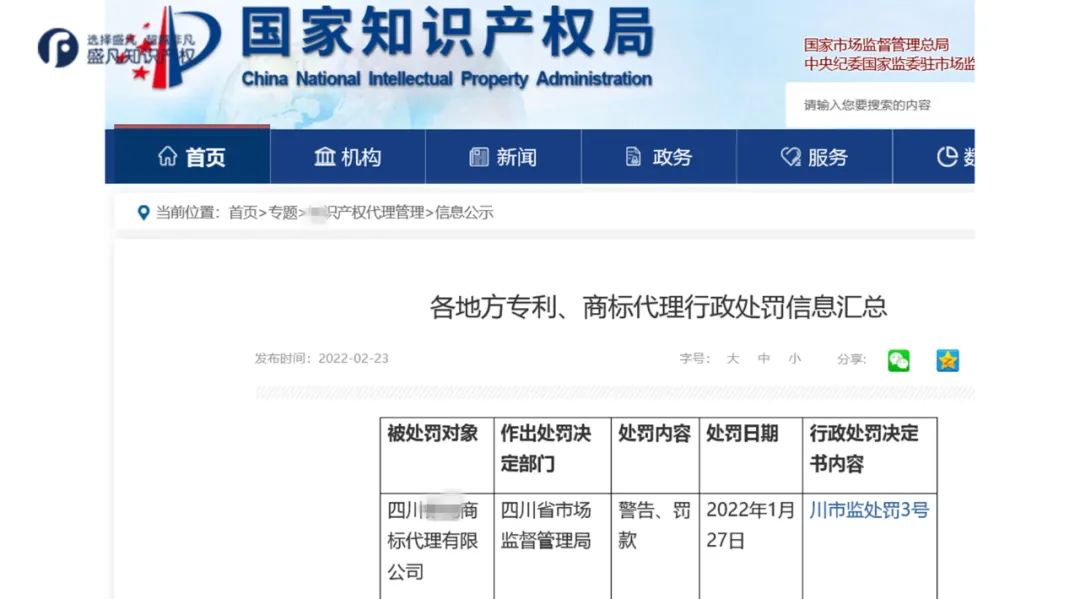Set font size to 小
The image size is (1080, 599).
tap(795, 359)
